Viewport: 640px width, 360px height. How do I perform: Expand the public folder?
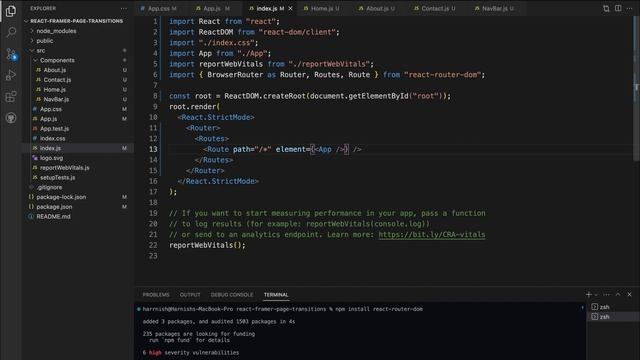click(x=45, y=41)
